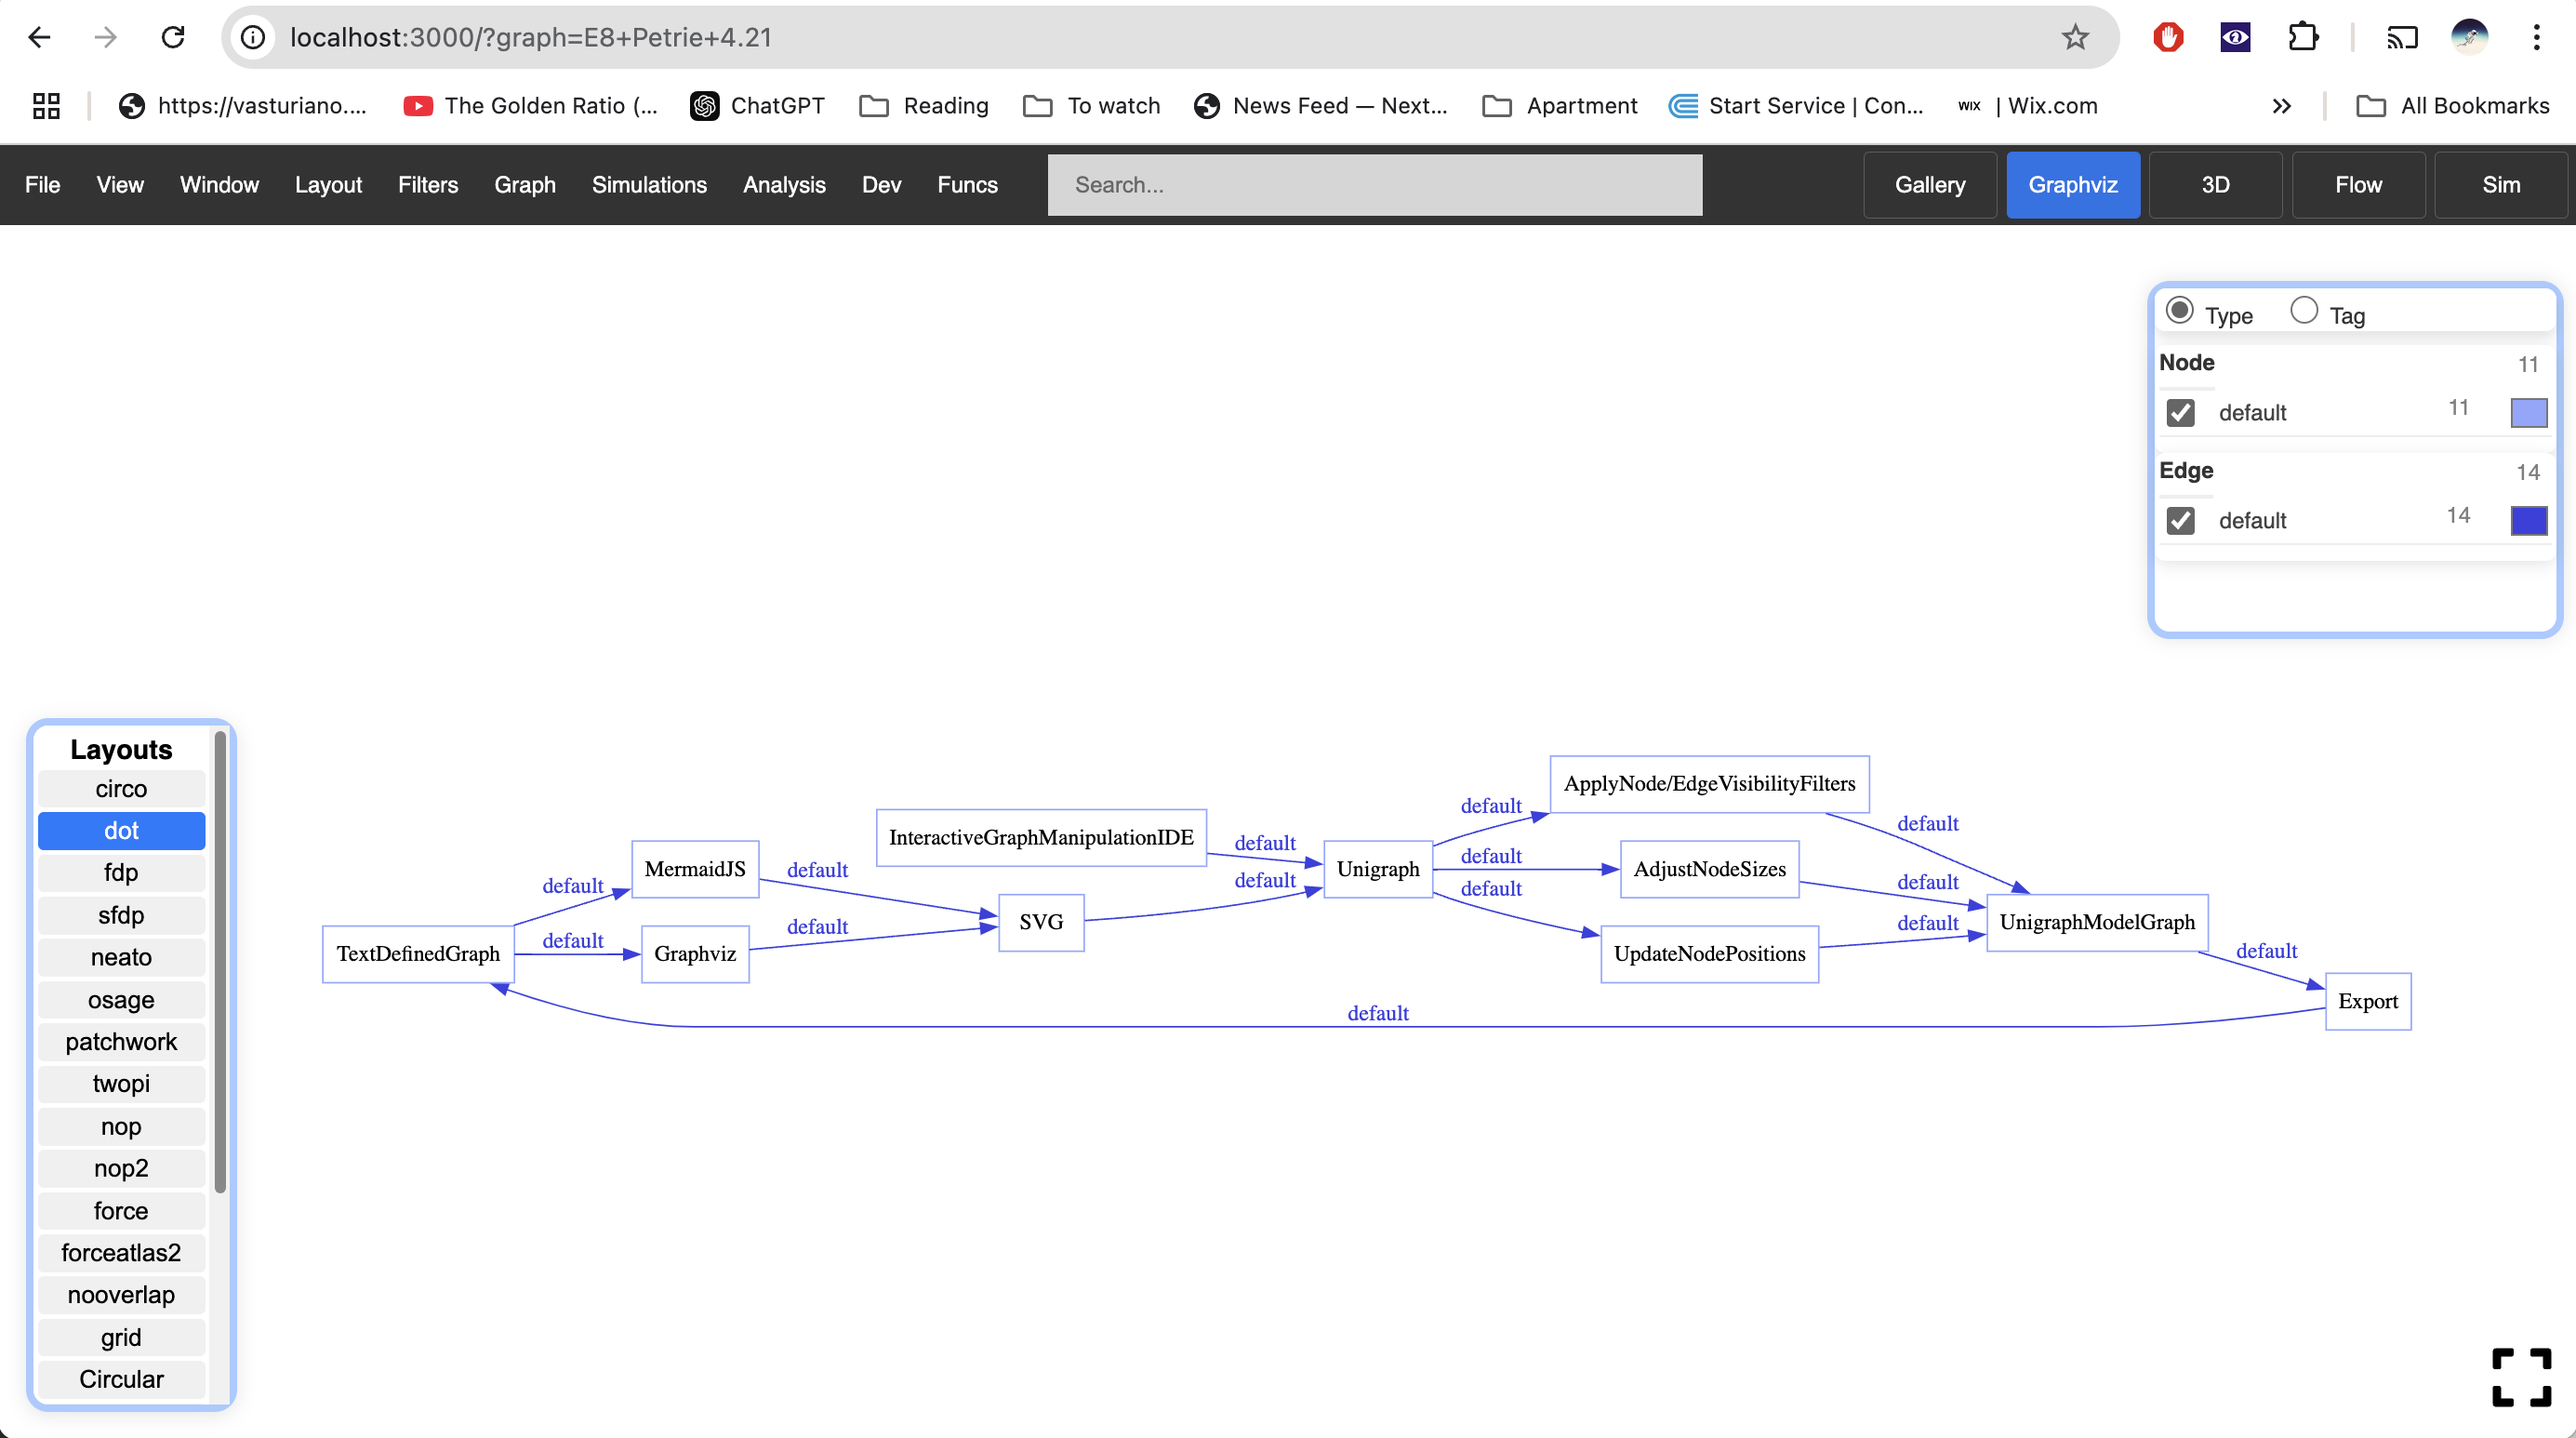Select the Tag radio button
Image resolution: width=2576 pixels, height=1438 pixels.
coord(2304,311)
